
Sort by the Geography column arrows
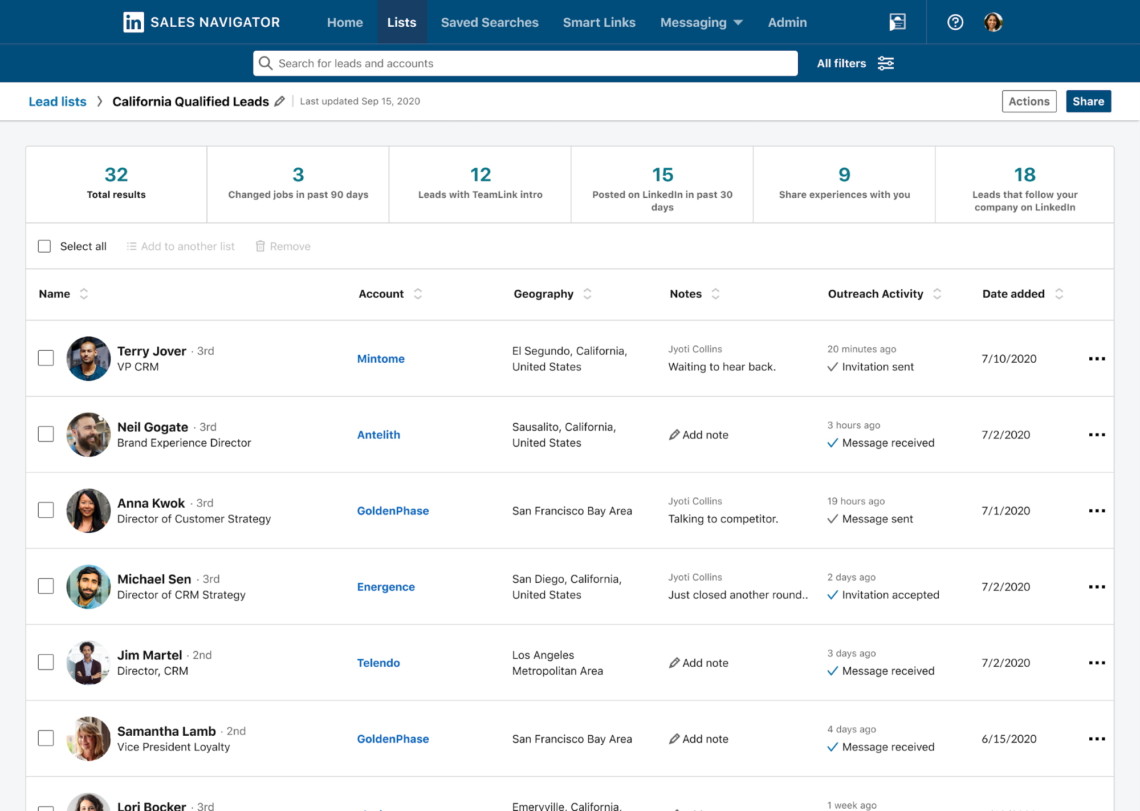[x=587, y=293]
